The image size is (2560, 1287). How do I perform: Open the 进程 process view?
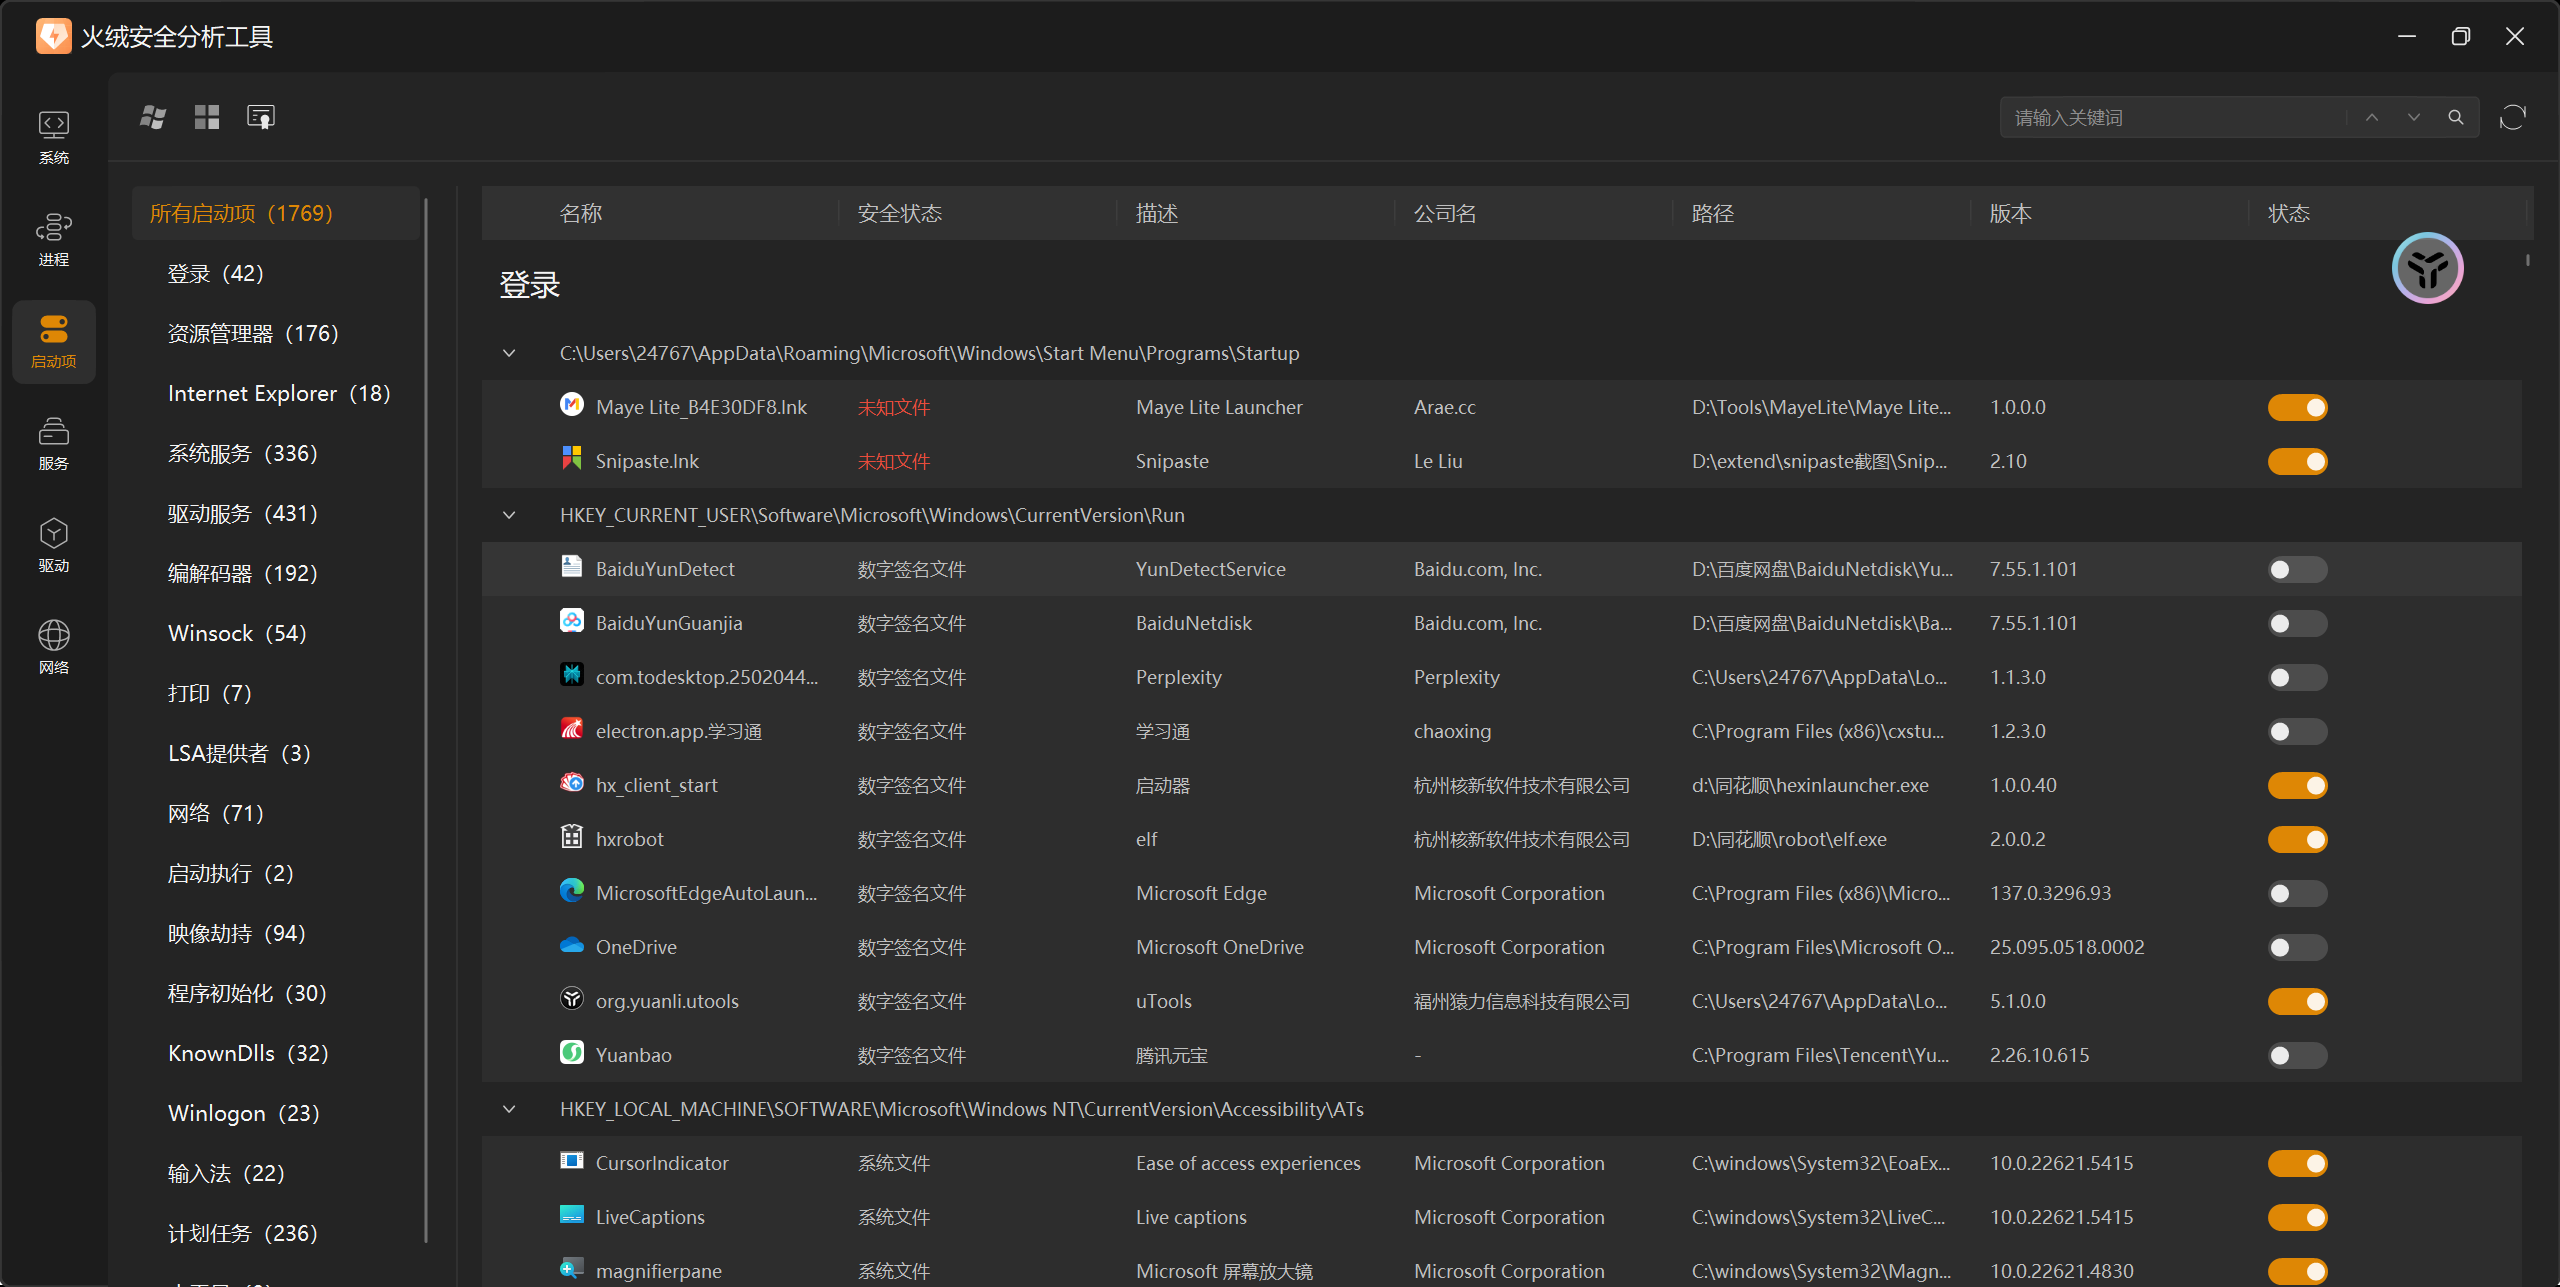[54, 238]
